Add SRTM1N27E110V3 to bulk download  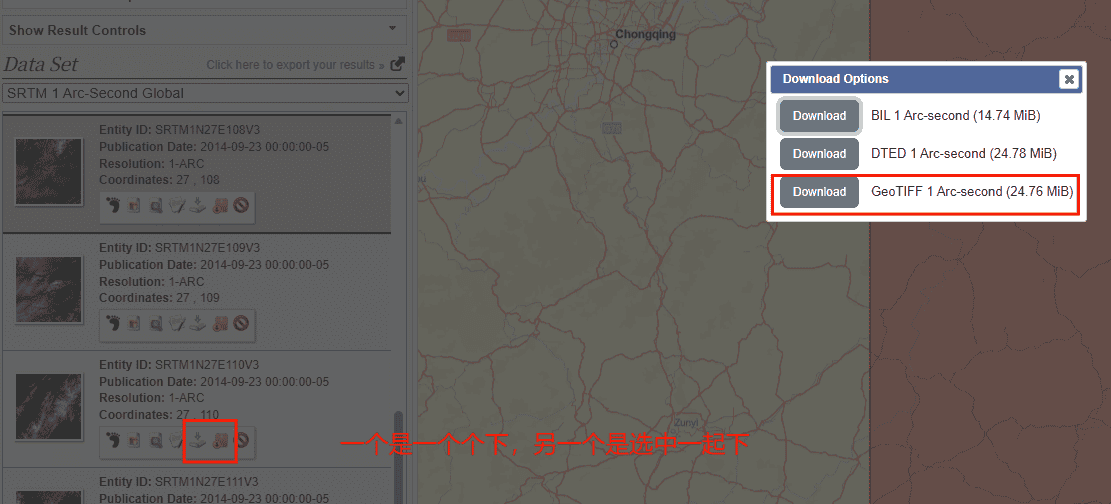pos(221,440)
